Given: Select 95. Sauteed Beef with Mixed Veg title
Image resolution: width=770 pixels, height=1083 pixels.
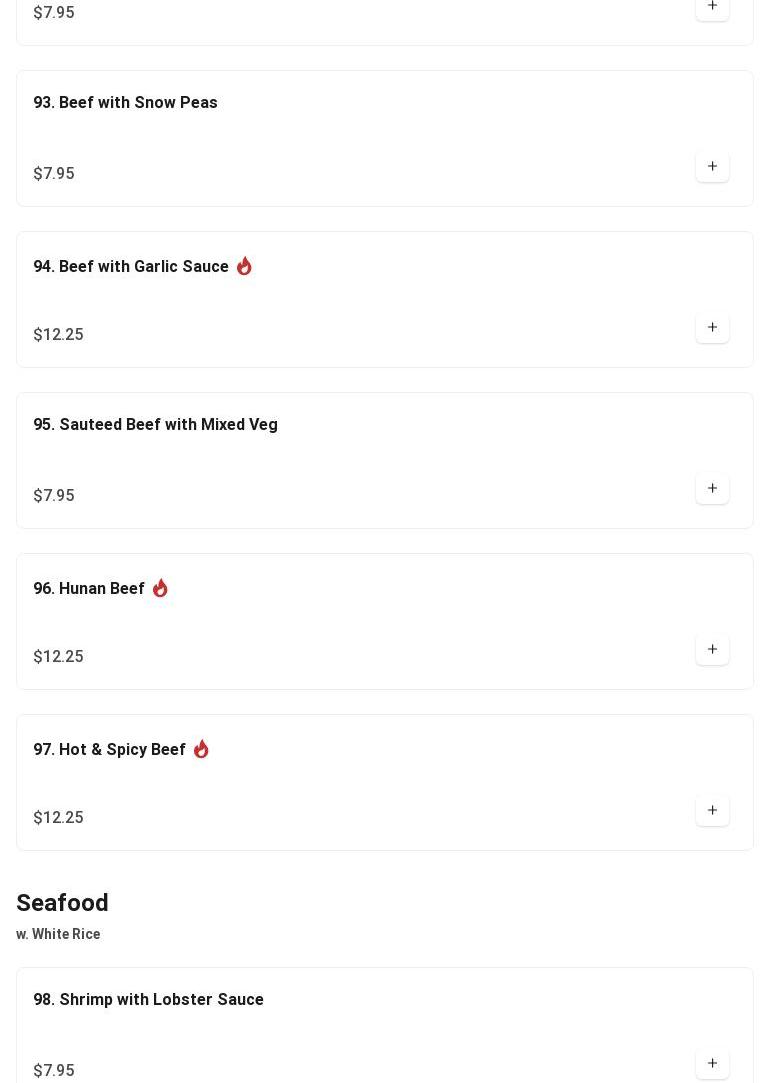Looking at the screenshot, I should click(x=155, y=425).
